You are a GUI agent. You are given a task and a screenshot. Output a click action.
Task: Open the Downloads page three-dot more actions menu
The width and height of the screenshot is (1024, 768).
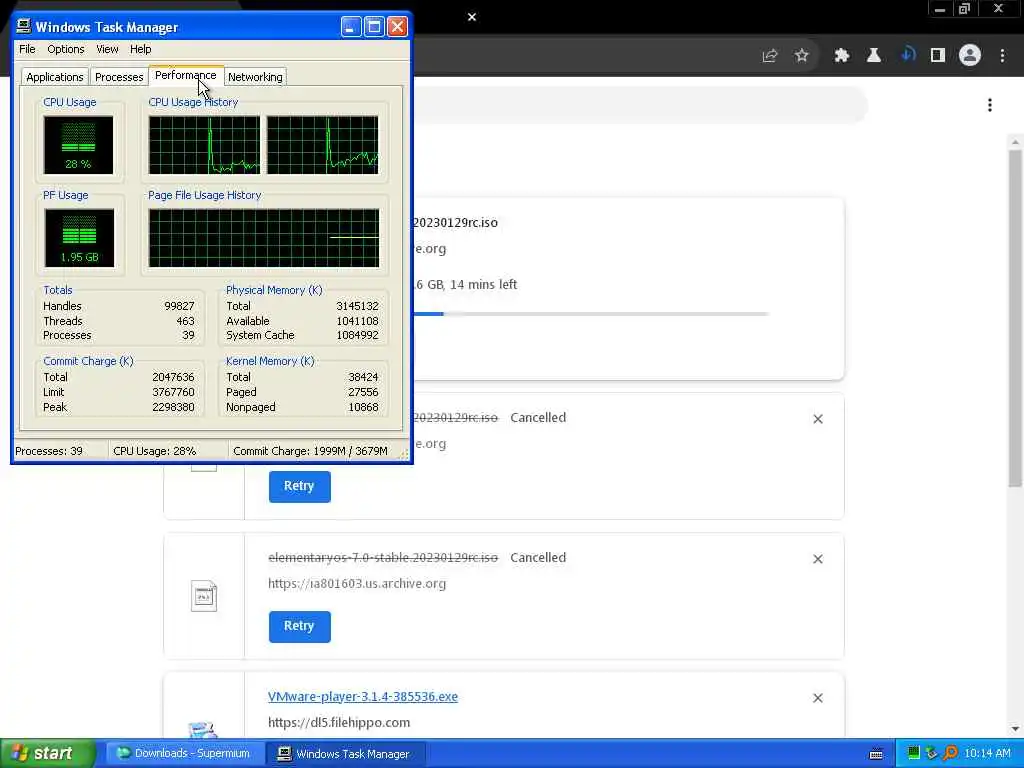coord(990,105)
